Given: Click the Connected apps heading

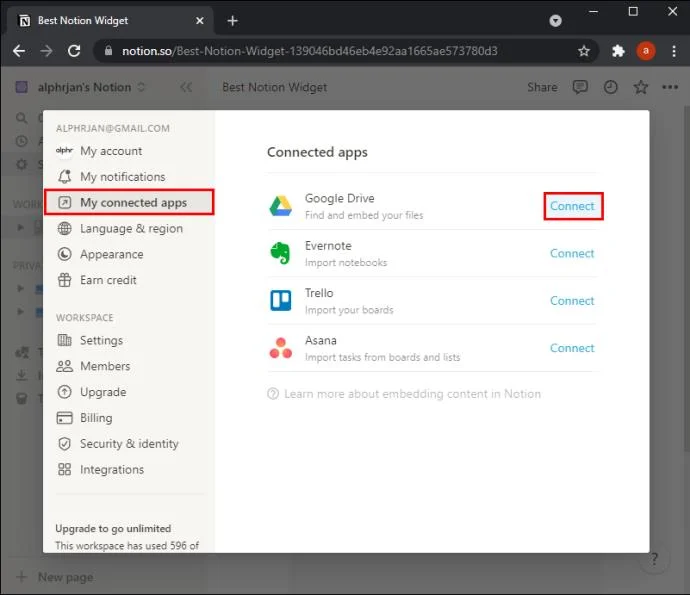Looking at the screenshot, I should (317, 152).
